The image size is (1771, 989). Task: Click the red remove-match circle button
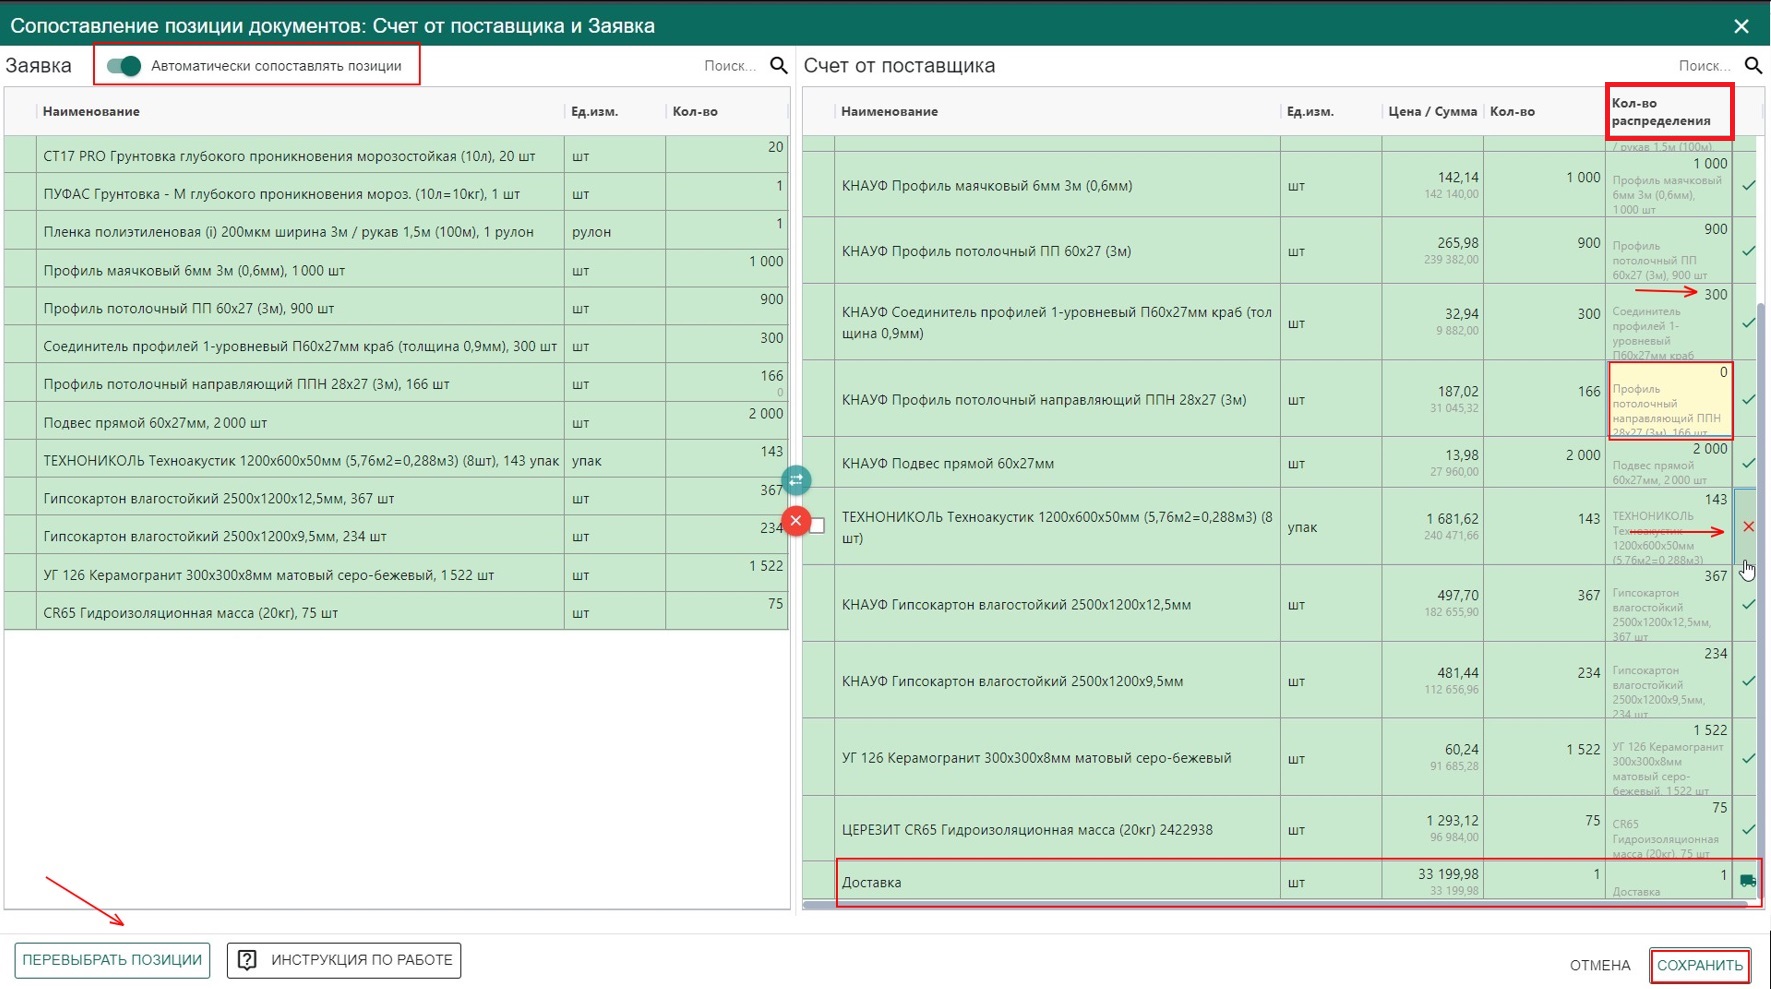coord(796,521)
